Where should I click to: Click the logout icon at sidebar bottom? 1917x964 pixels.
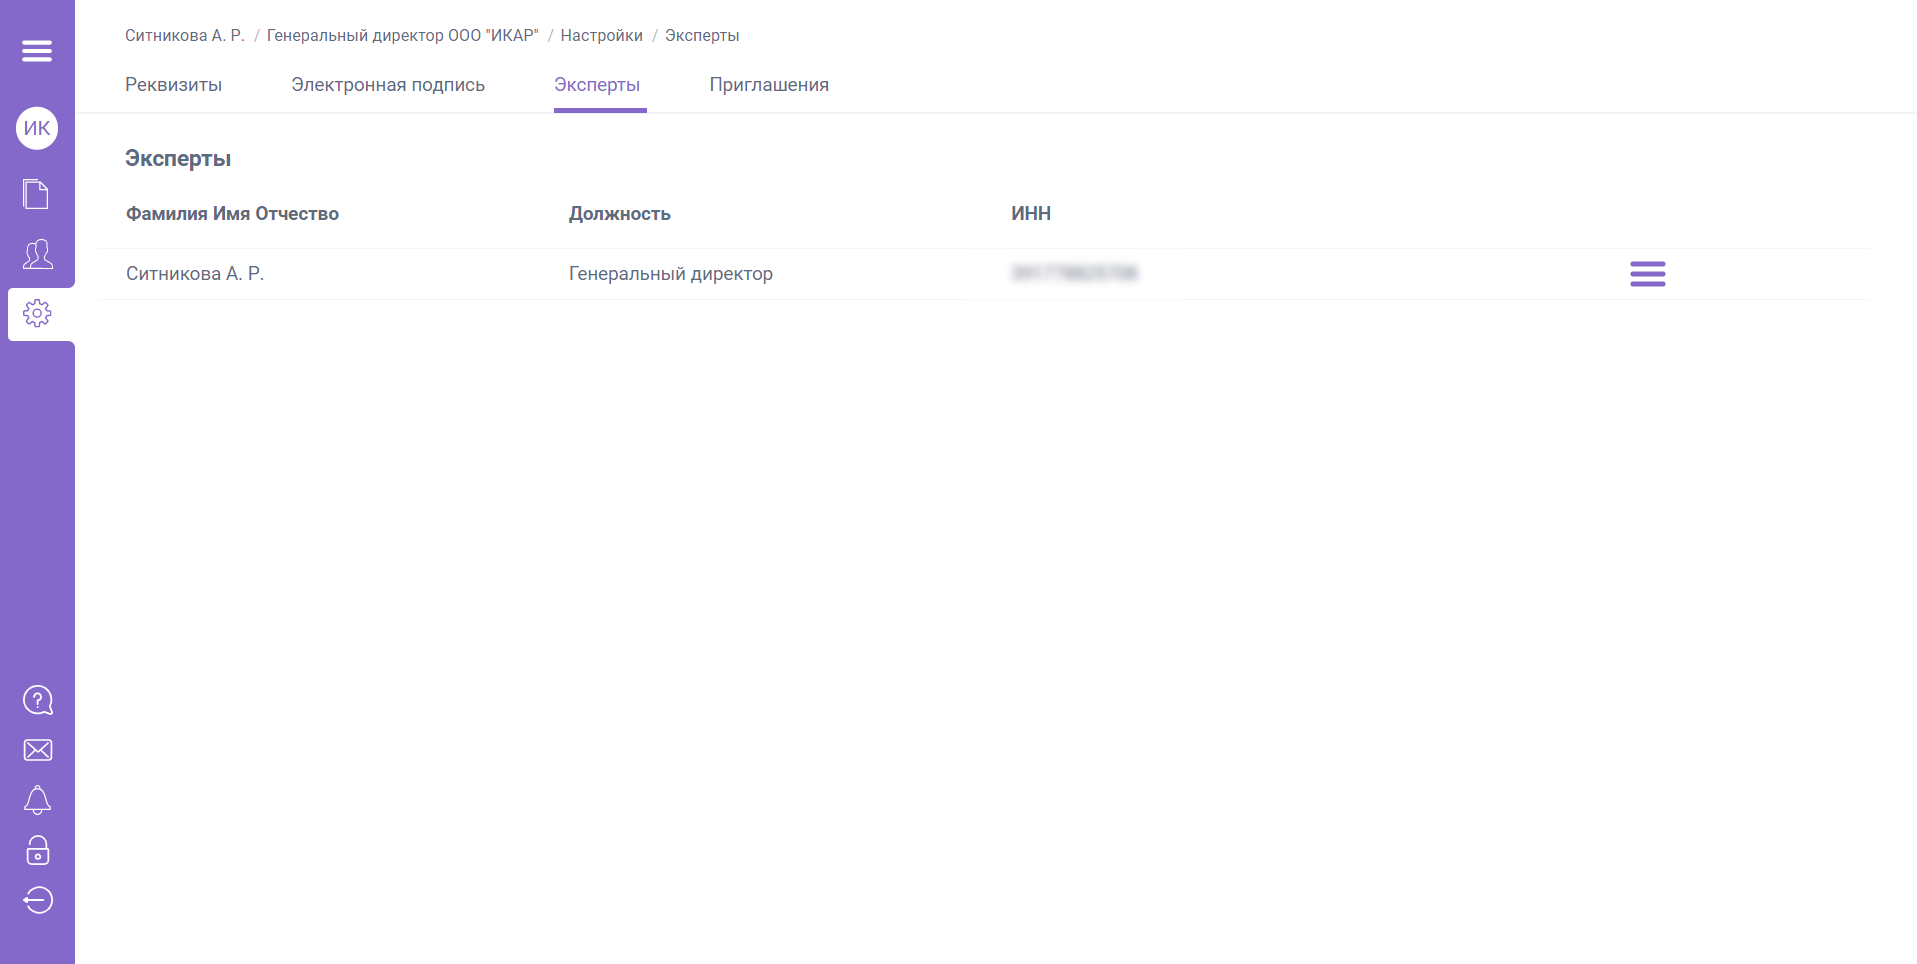point(37,900)
